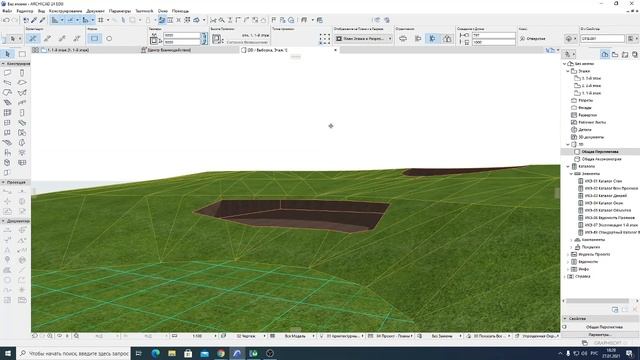
Task: Click the Windows Start button
Action: 8,353
